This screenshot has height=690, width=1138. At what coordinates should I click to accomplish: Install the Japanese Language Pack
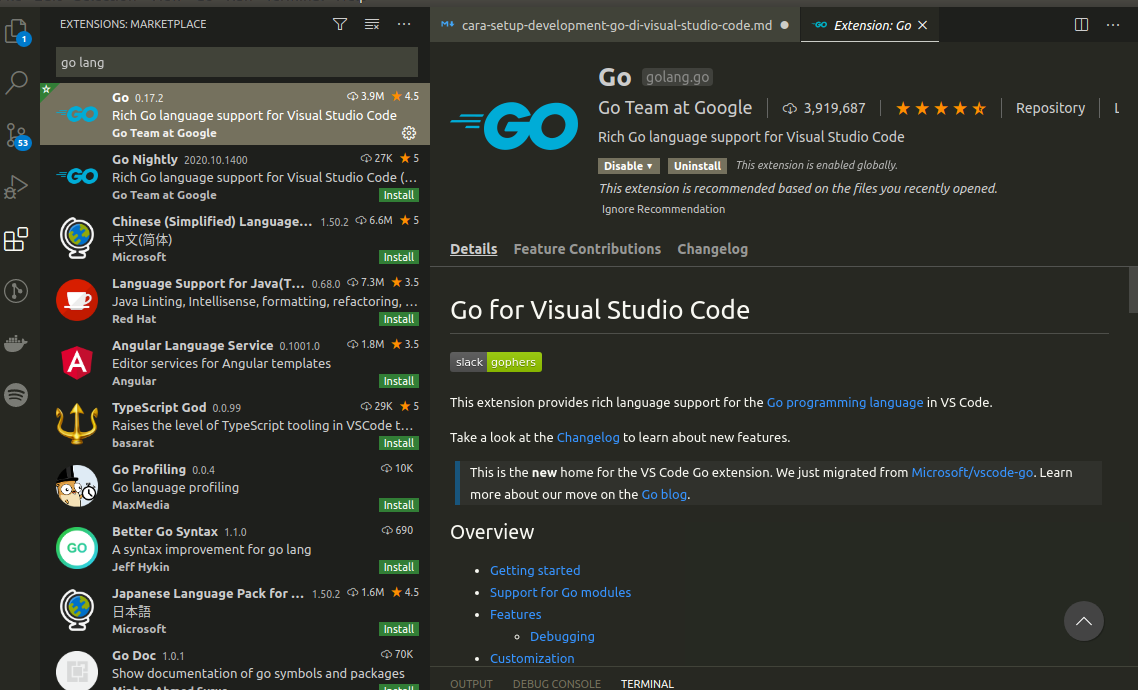(x=398, y=629)
